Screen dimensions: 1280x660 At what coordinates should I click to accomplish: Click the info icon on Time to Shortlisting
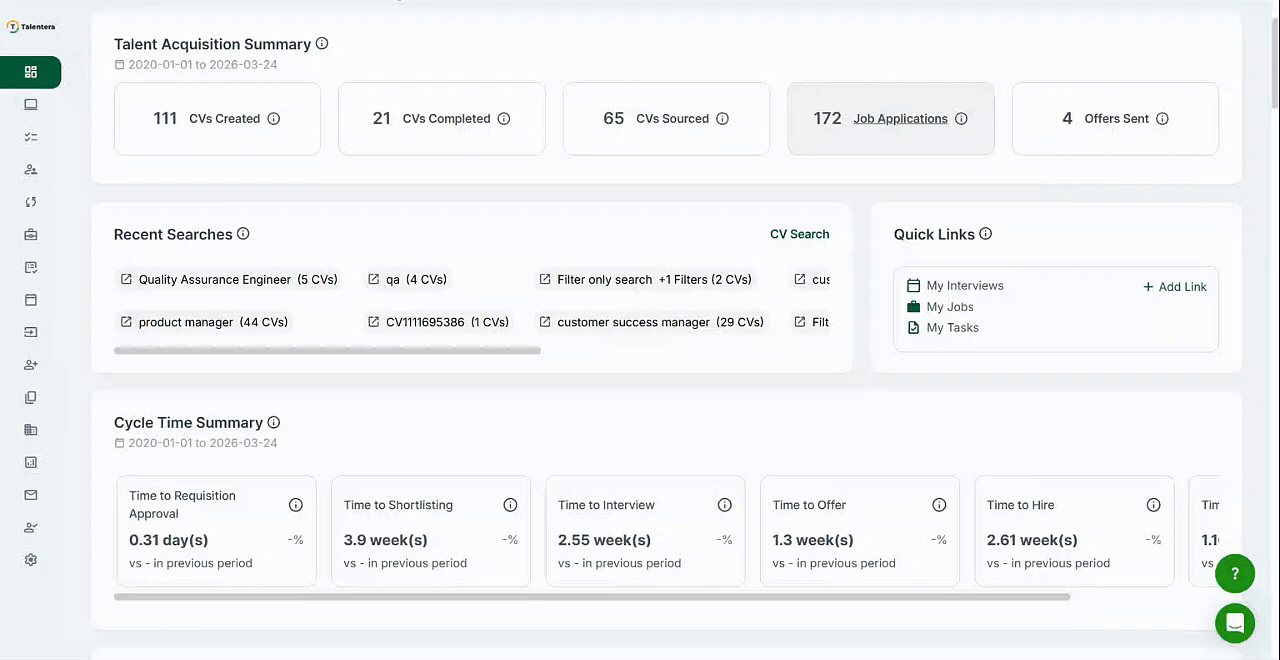point(510,505)
